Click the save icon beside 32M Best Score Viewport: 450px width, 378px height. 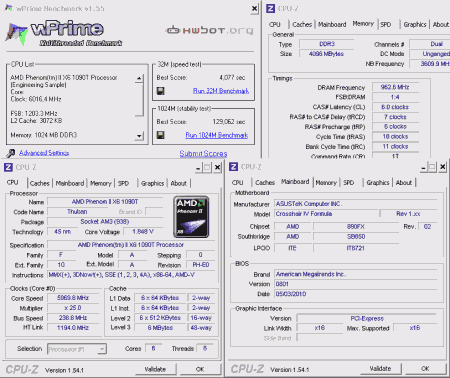click(x=161, y=91)
